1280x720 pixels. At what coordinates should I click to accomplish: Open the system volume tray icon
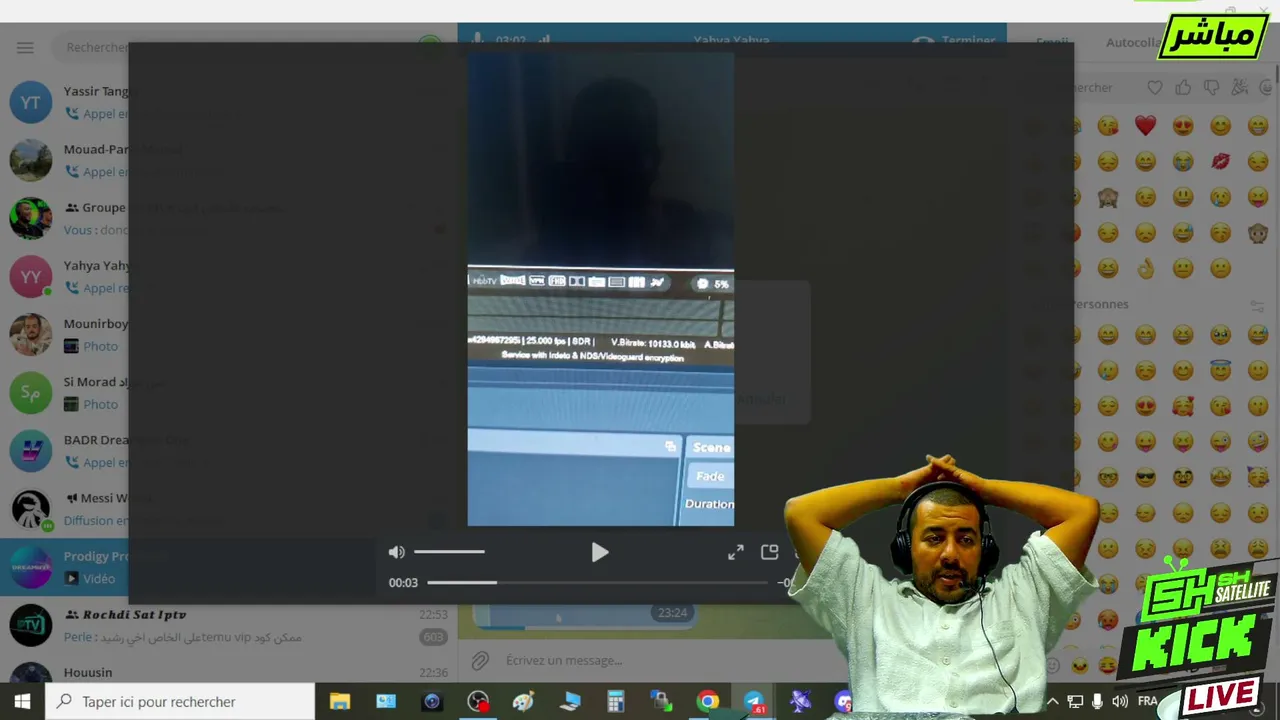[x=1120, y=701]
